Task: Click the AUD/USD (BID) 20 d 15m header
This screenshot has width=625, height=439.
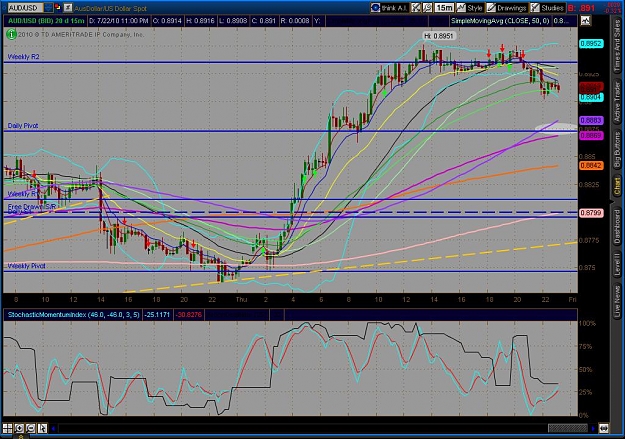Action: (46, 21)
